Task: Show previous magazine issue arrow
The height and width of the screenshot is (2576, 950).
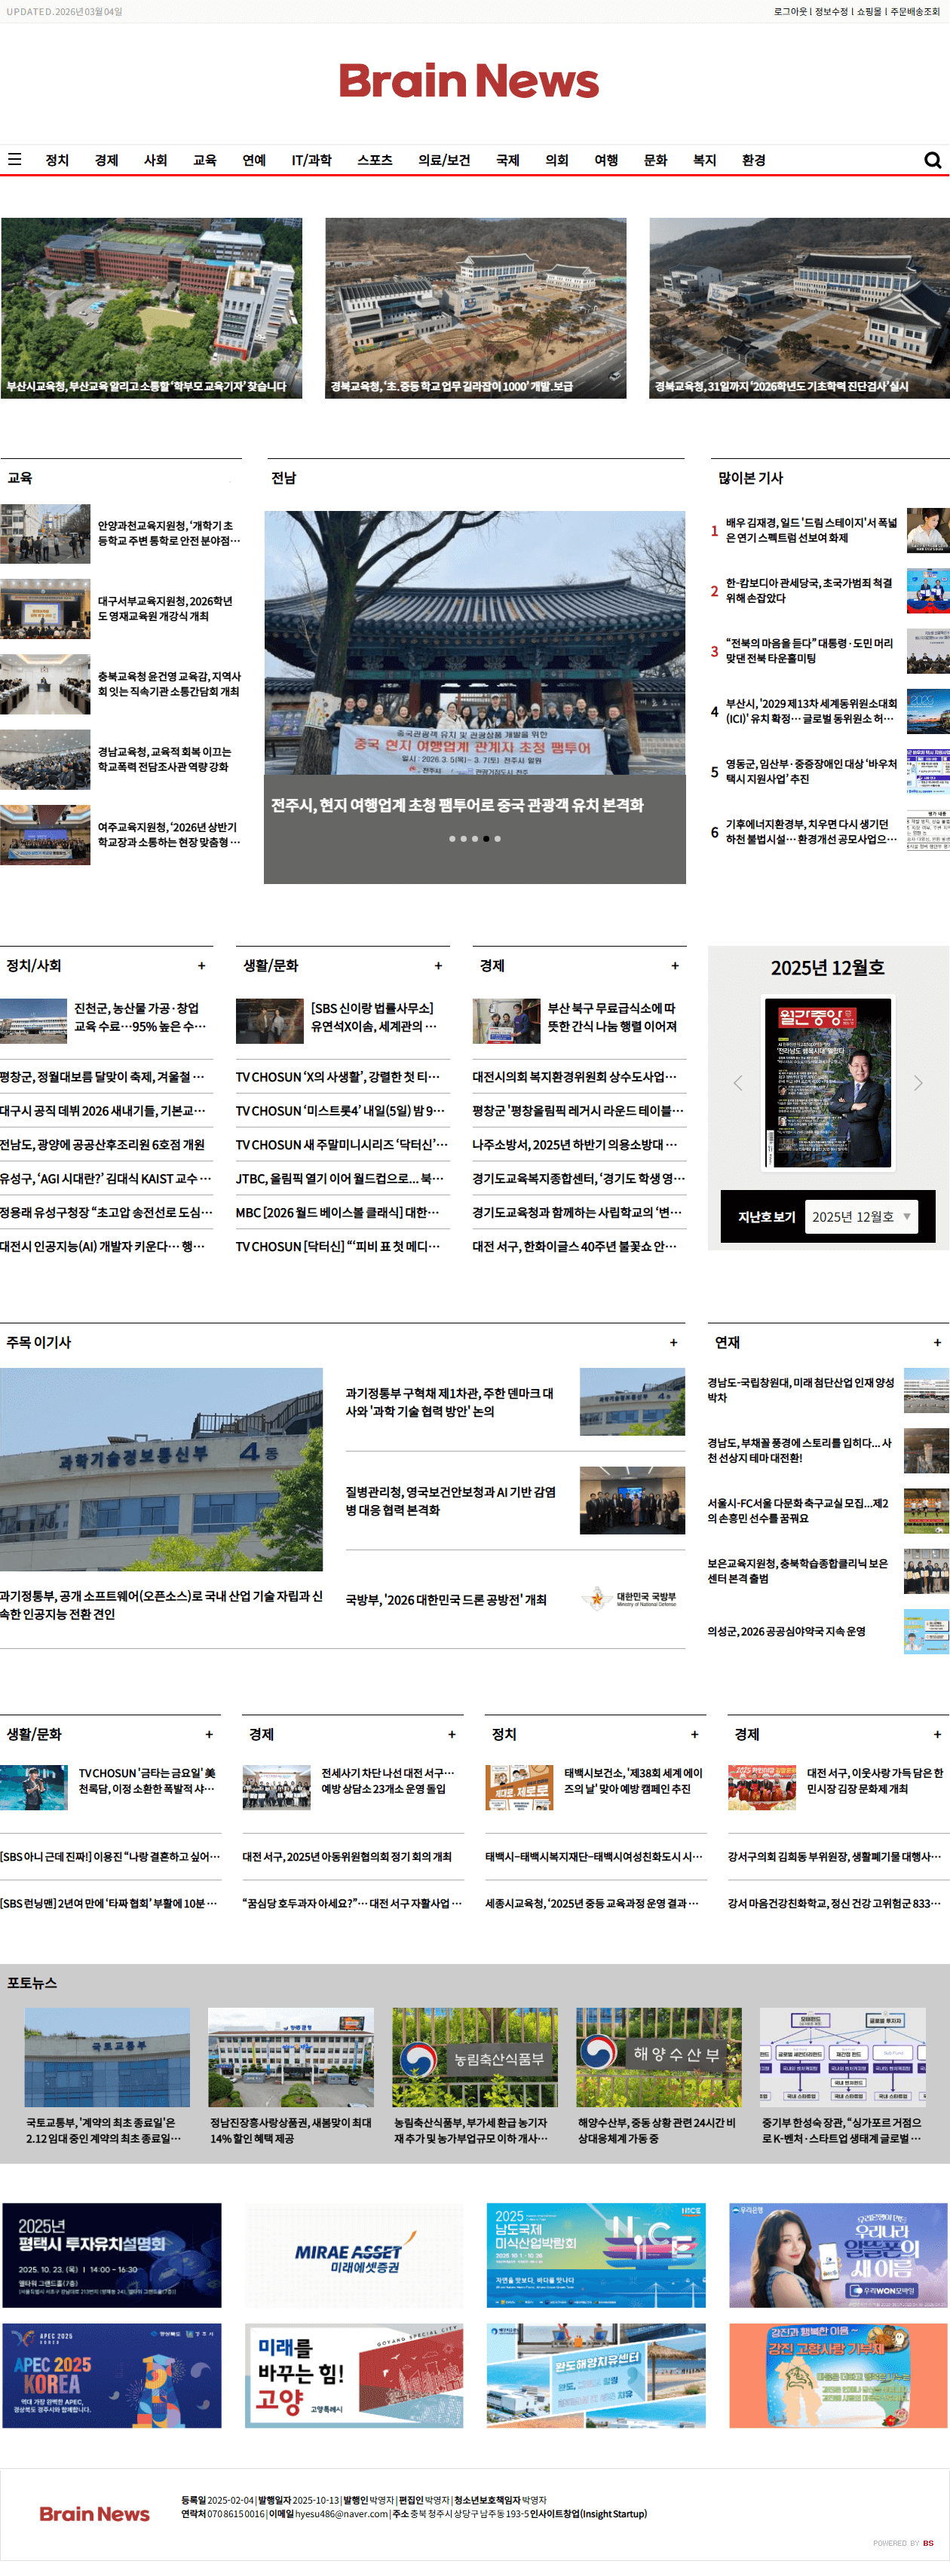Action: coord(738,1083)
